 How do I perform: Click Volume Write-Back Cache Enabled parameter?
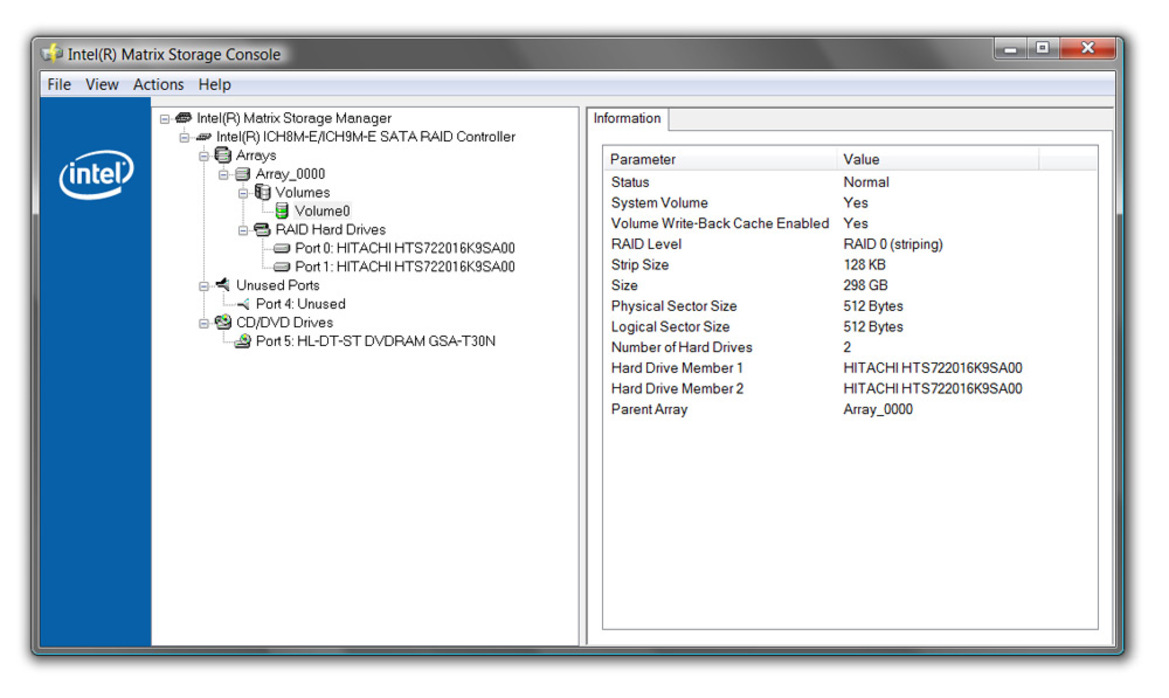point(719,223)
